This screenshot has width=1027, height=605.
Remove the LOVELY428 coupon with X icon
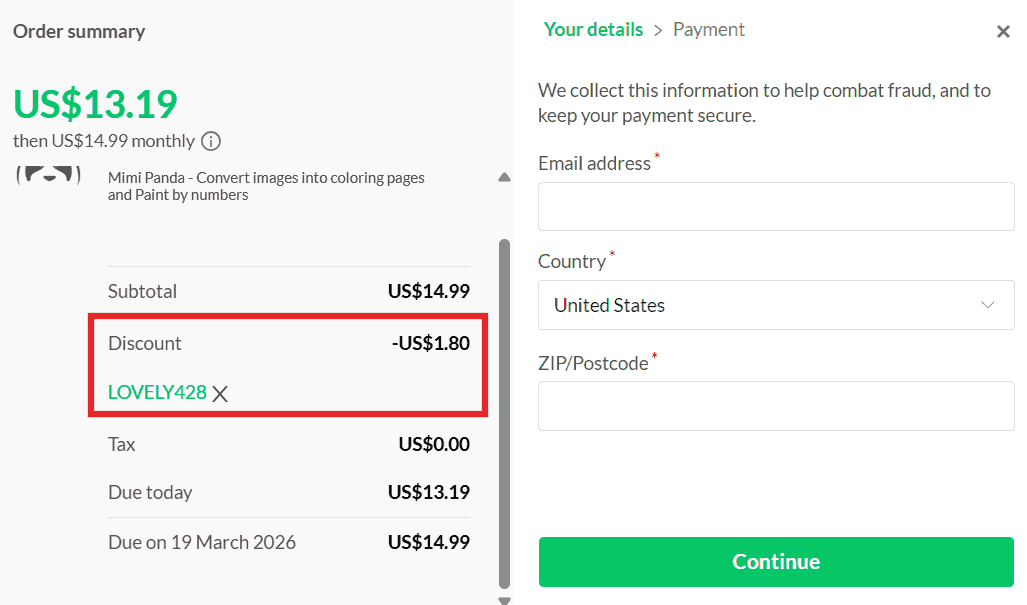[221, 394]
